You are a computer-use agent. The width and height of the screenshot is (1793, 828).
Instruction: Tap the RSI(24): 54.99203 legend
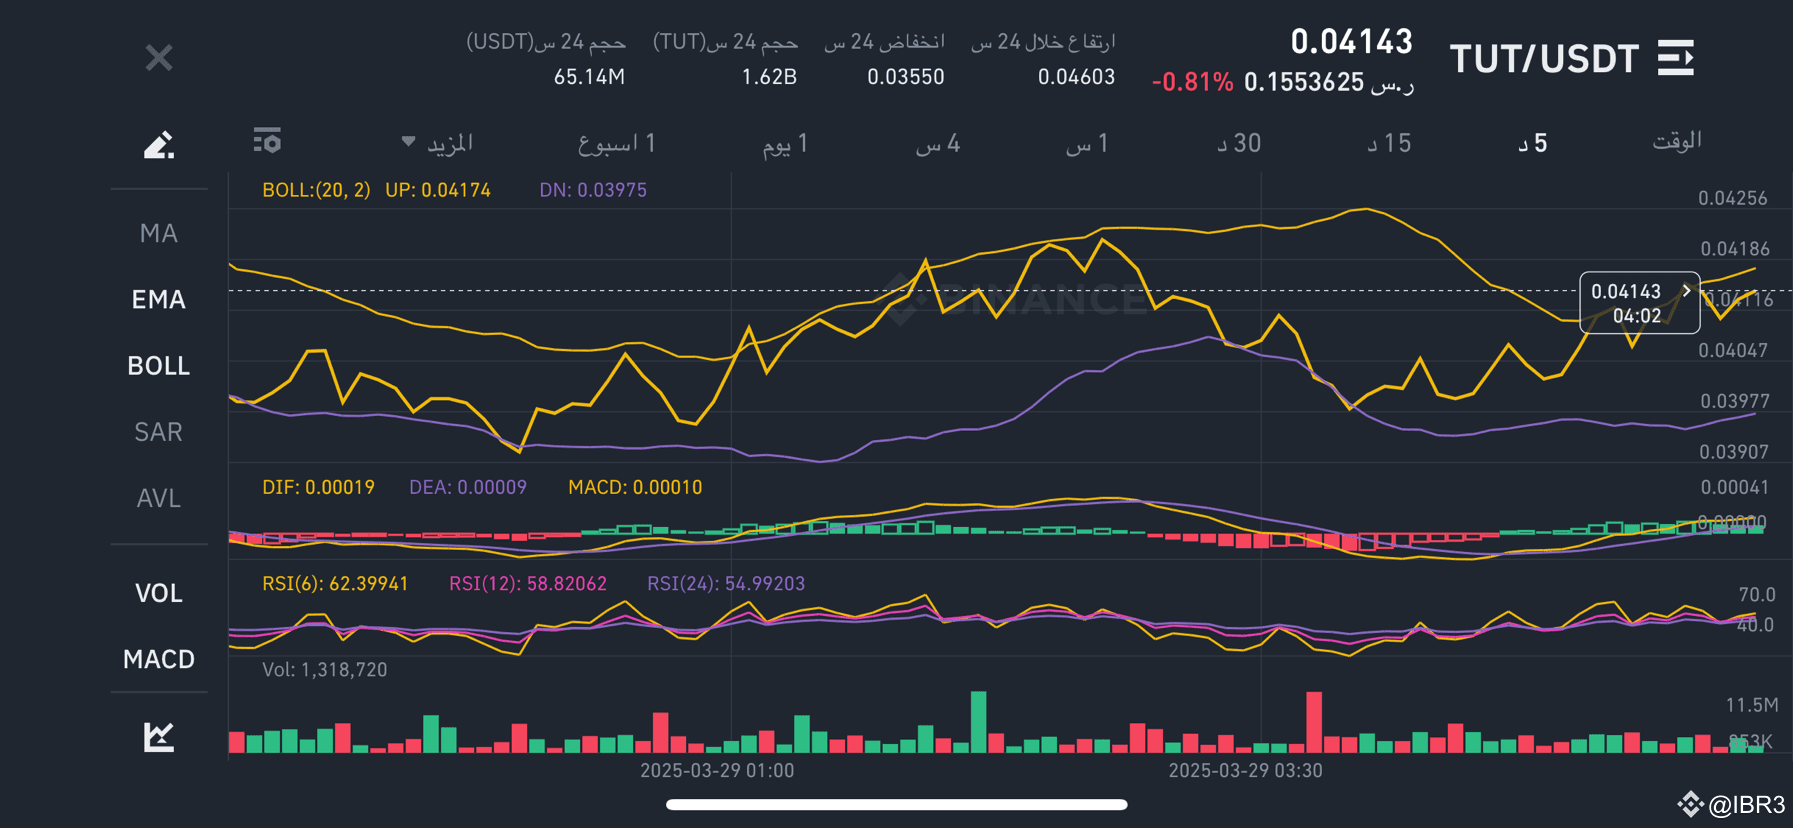click(726, 583)
